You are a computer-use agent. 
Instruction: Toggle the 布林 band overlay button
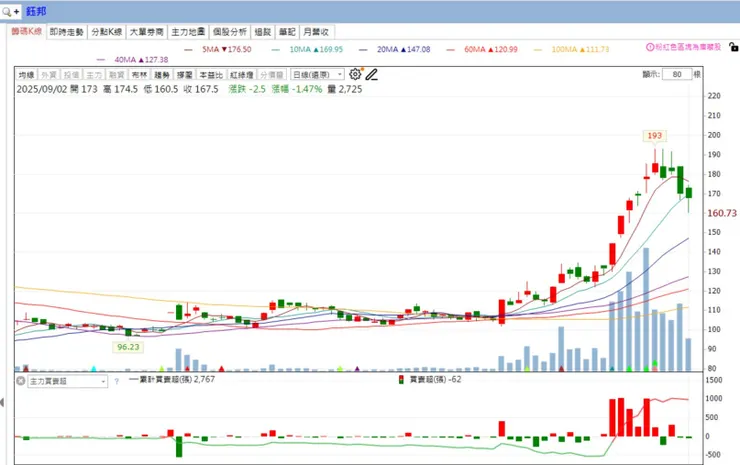coord(139,75)
